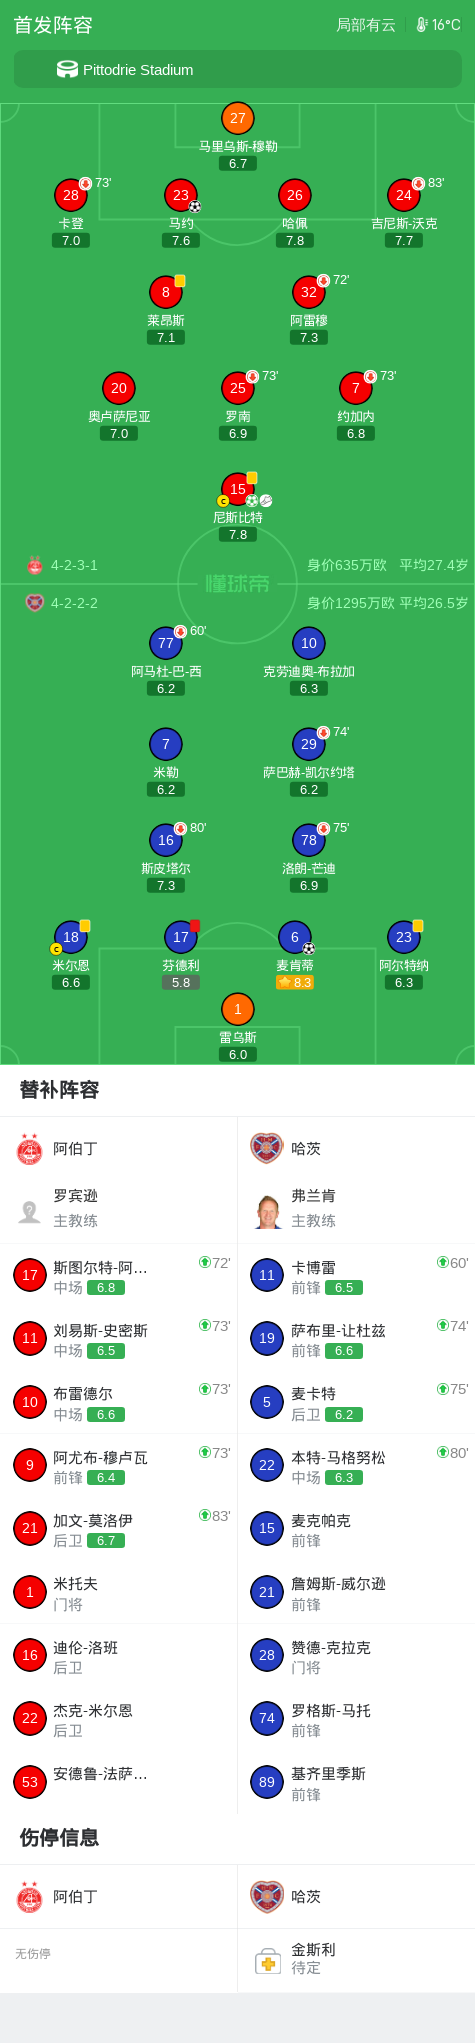475x2043 pixels.
Task: Tap Hearts goalkeeper number 1 雷乌斯
Action: click(238, 1009)
